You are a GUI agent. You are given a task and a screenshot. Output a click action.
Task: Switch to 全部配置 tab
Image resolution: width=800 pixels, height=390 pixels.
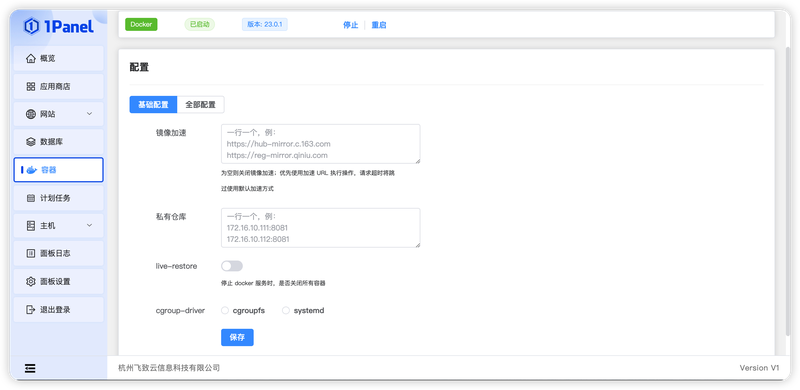point(201,105)
